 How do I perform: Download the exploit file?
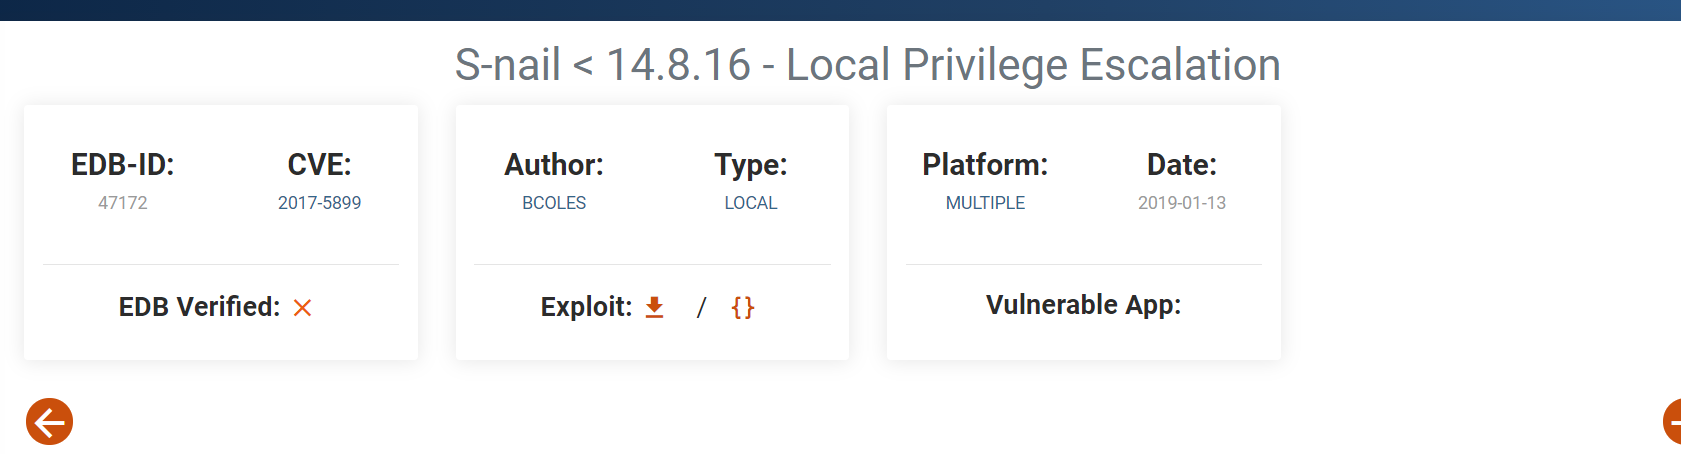point(654,307)
